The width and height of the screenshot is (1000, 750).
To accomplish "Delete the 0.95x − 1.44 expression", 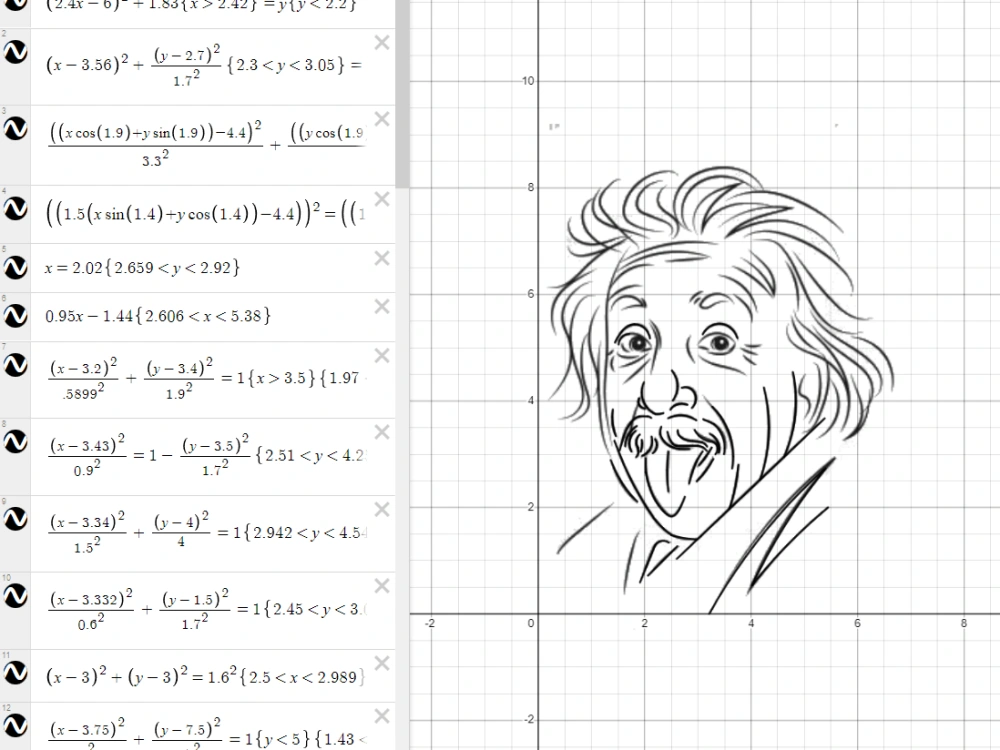I will (x=382, y=307).
